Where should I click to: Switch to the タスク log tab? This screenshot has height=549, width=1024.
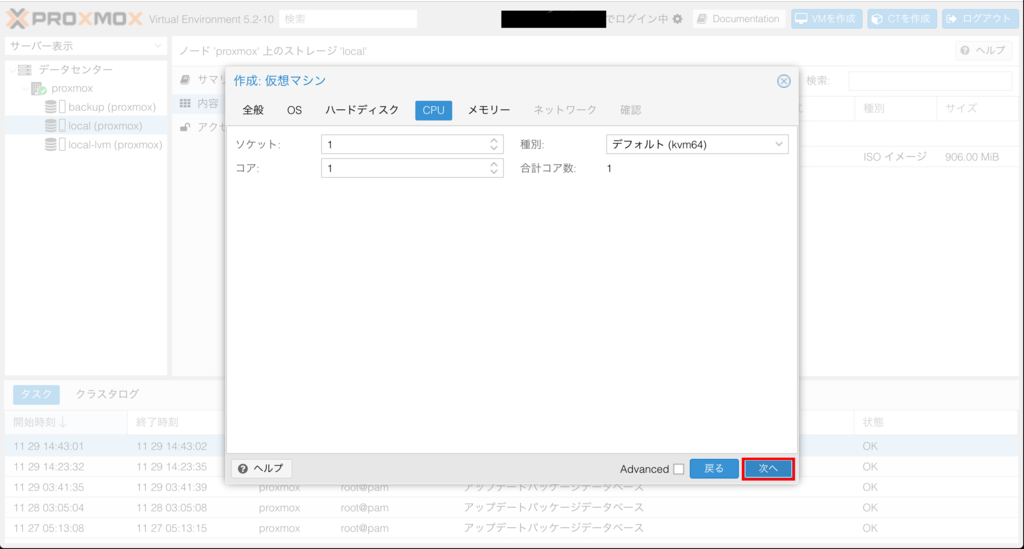(37, 394)
